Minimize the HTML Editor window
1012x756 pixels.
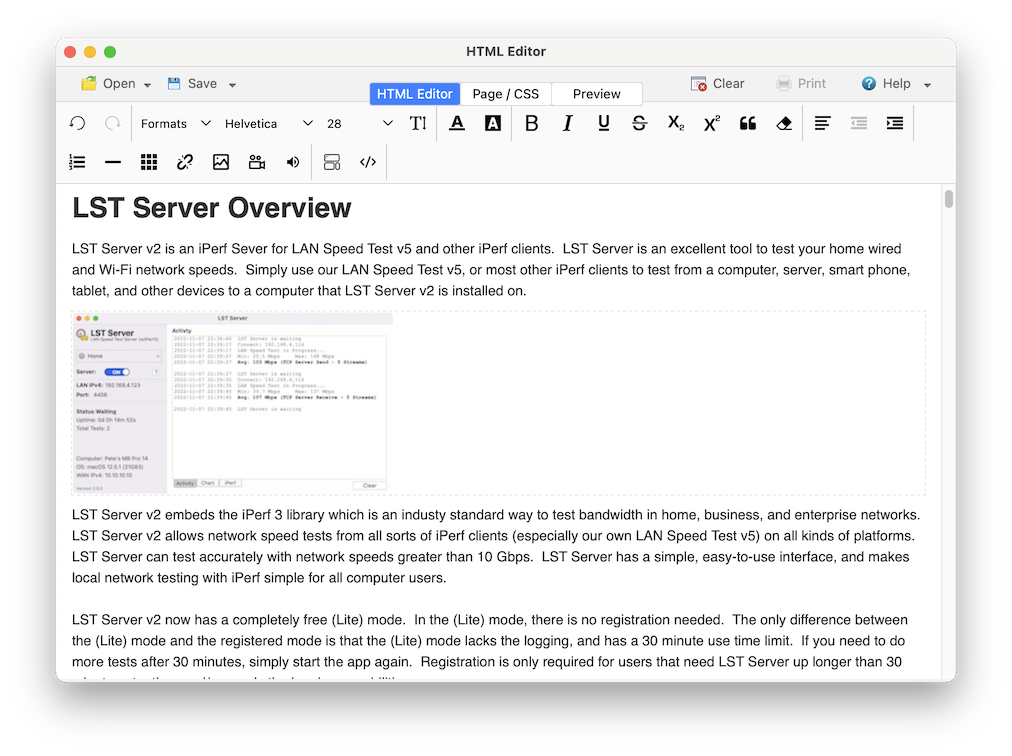click(90, 52)
